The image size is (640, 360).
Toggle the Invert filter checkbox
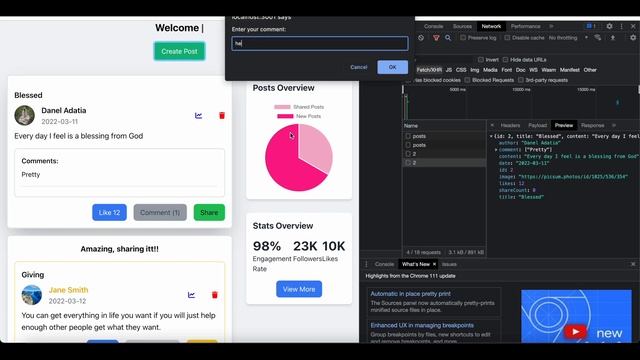pos(480,60)
